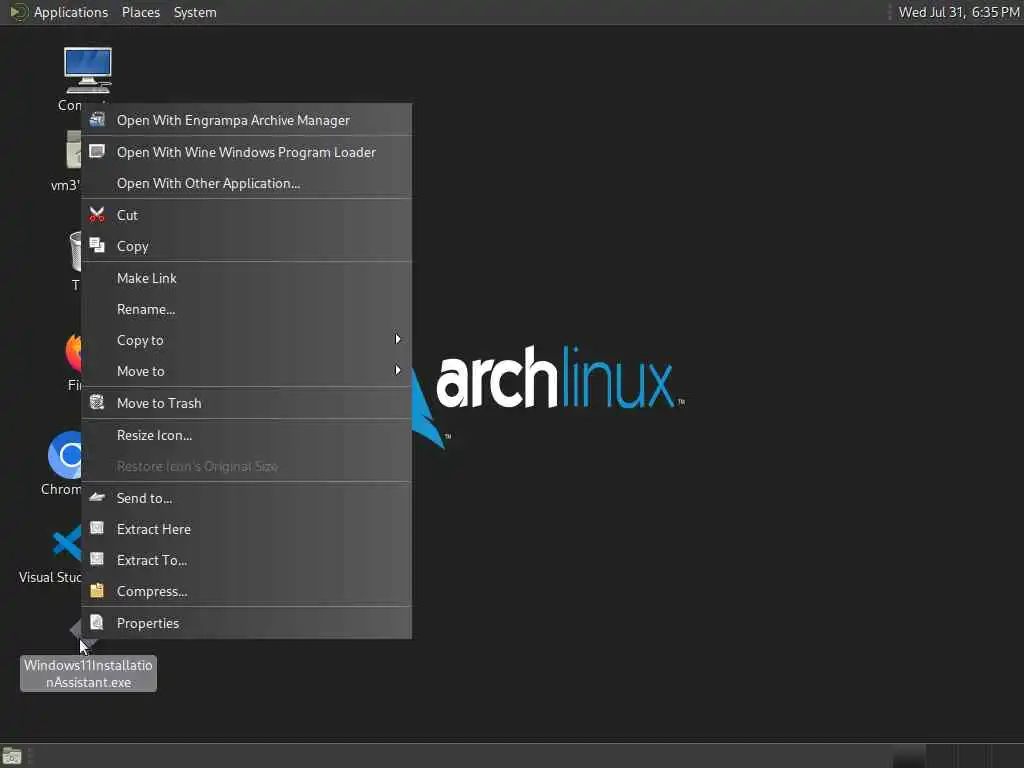The height and width of the screenshot is (768, 1024).
Task: Click the Compress package icon
Action: pos(97,590)
